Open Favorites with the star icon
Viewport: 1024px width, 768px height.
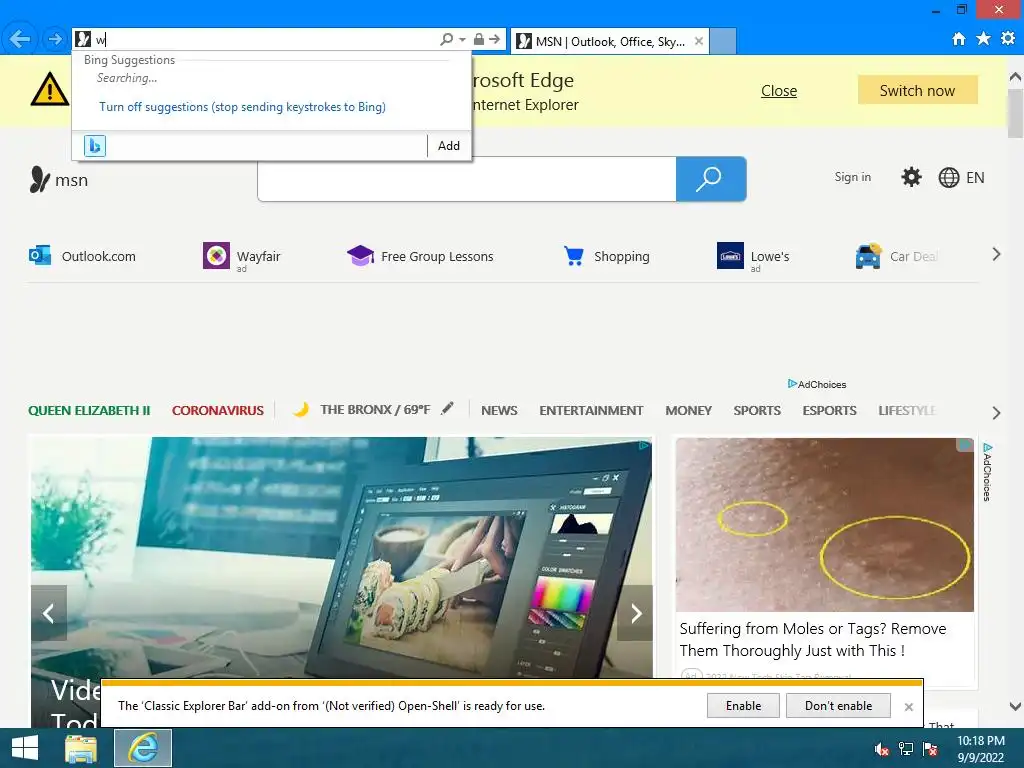(983, 39)
